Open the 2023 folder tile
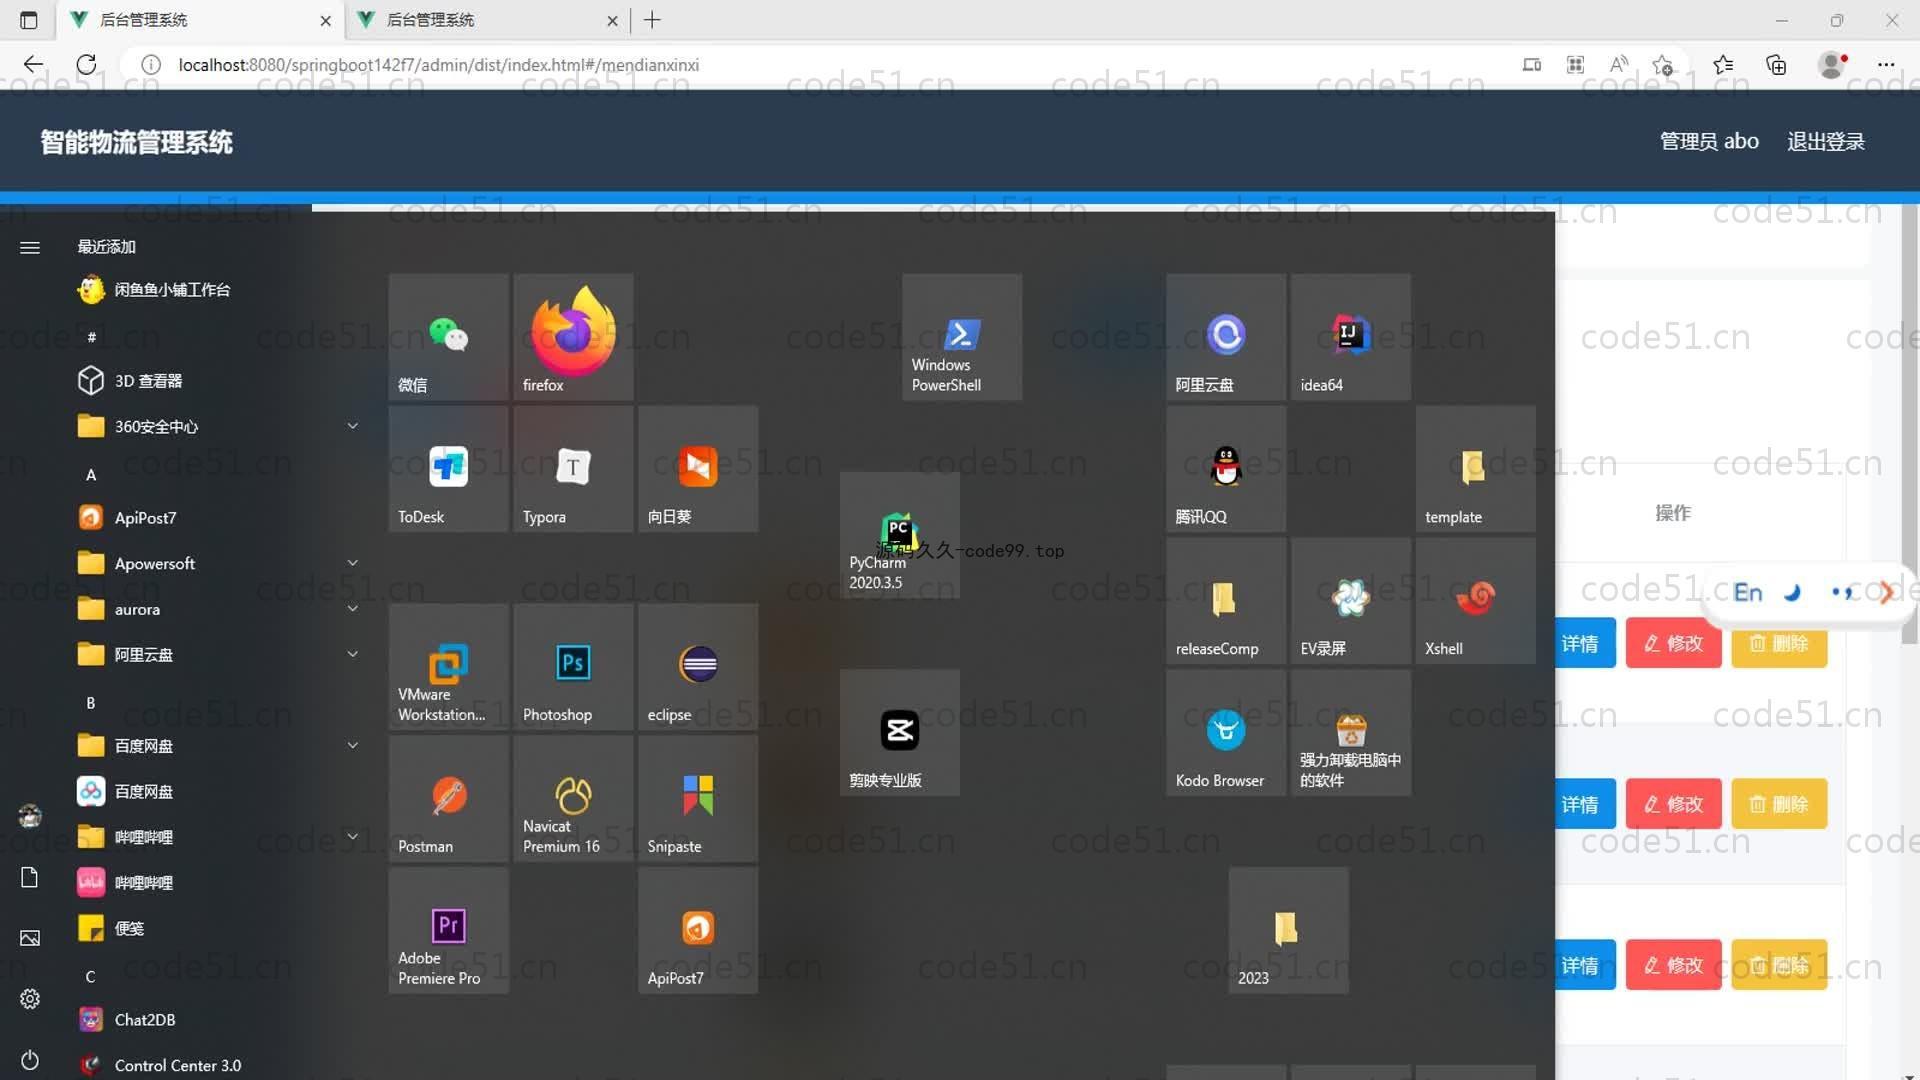 pyautogui.click(x=1288, y=931)
